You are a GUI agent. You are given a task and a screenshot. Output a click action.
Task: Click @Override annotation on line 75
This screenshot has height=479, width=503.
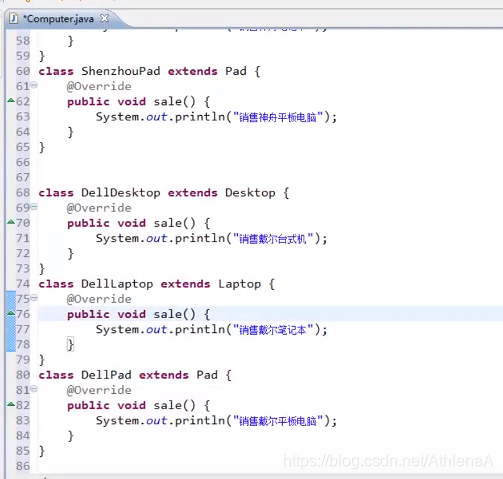(x=99, y=299)
